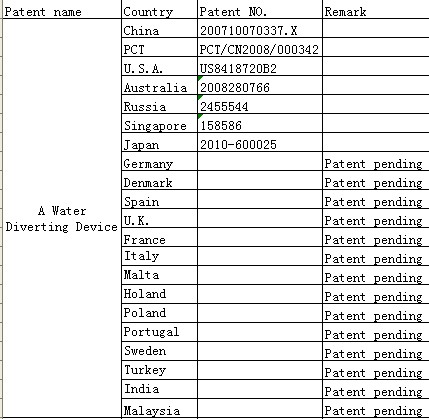Click the Germany country cell
Screen dimensions: 429x419
click(160, 161)
